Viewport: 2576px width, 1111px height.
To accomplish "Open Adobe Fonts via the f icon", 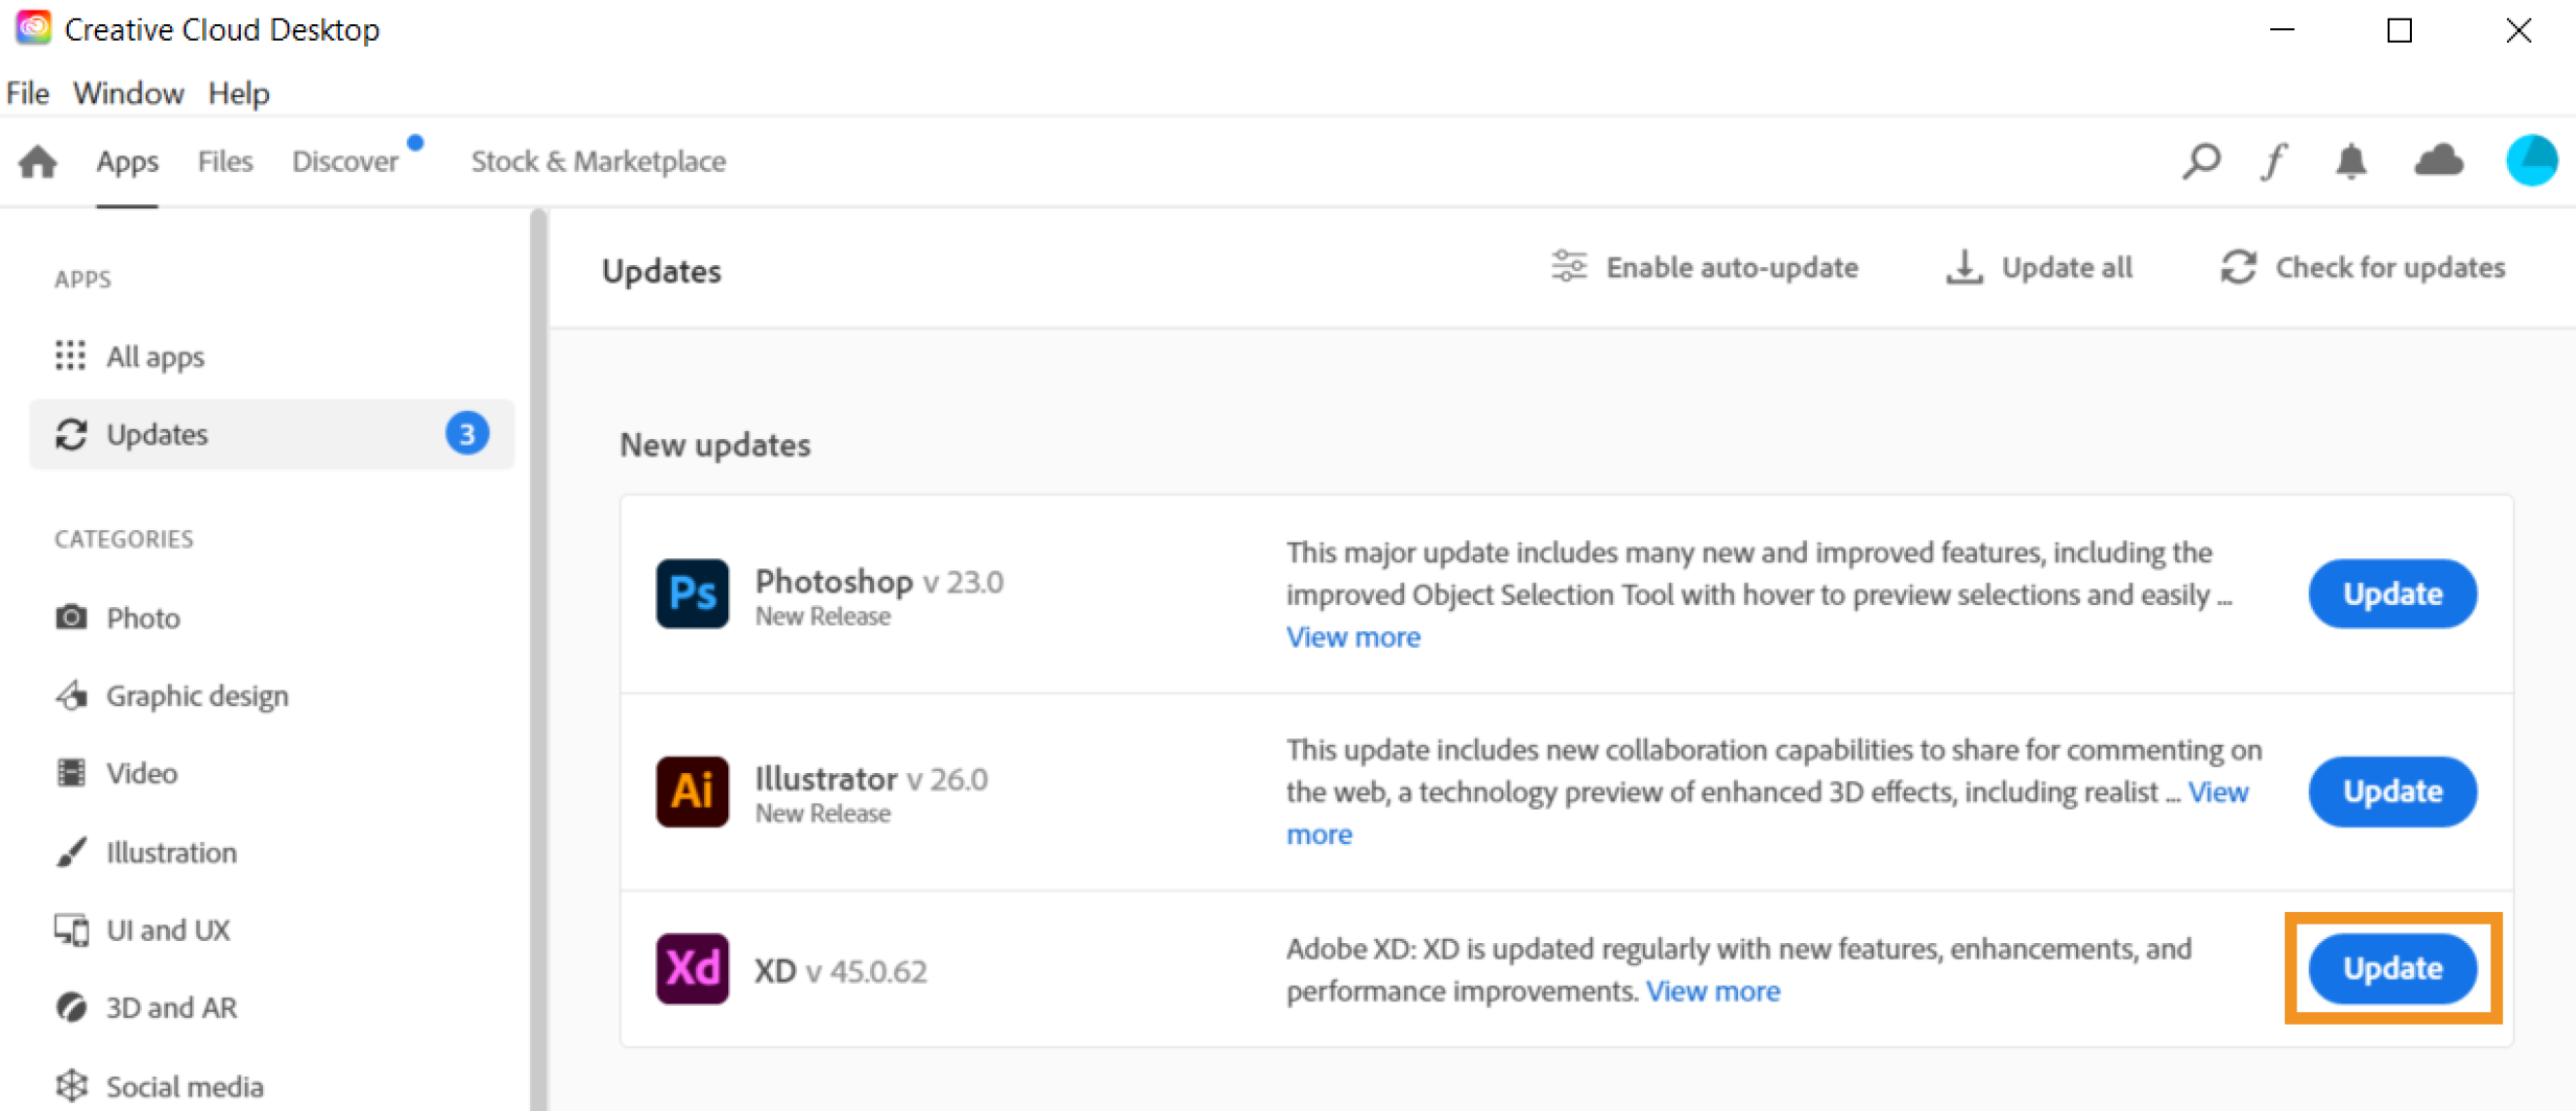I will (2274, 160).
